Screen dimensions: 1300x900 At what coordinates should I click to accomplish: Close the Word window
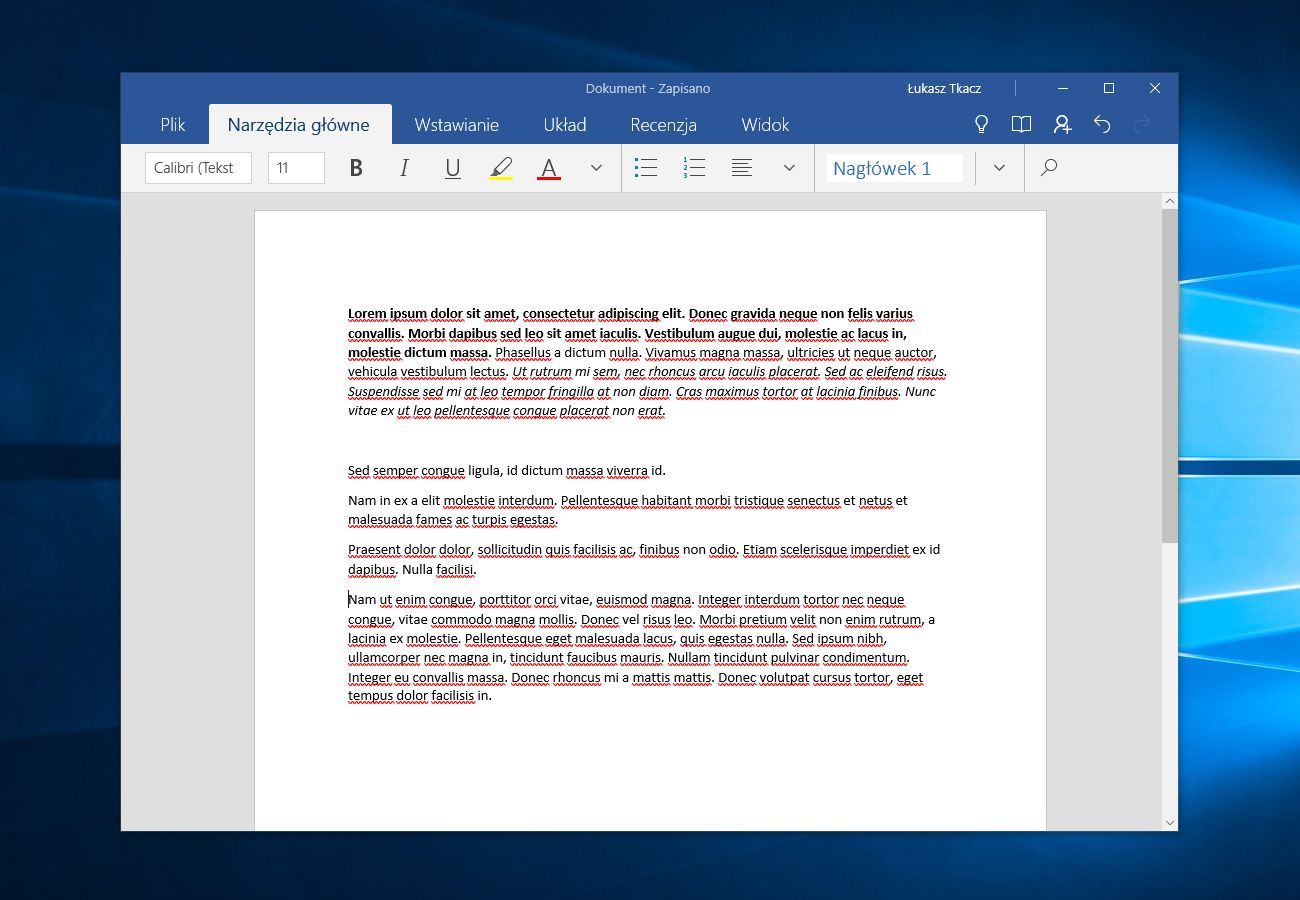[1155, 88]
